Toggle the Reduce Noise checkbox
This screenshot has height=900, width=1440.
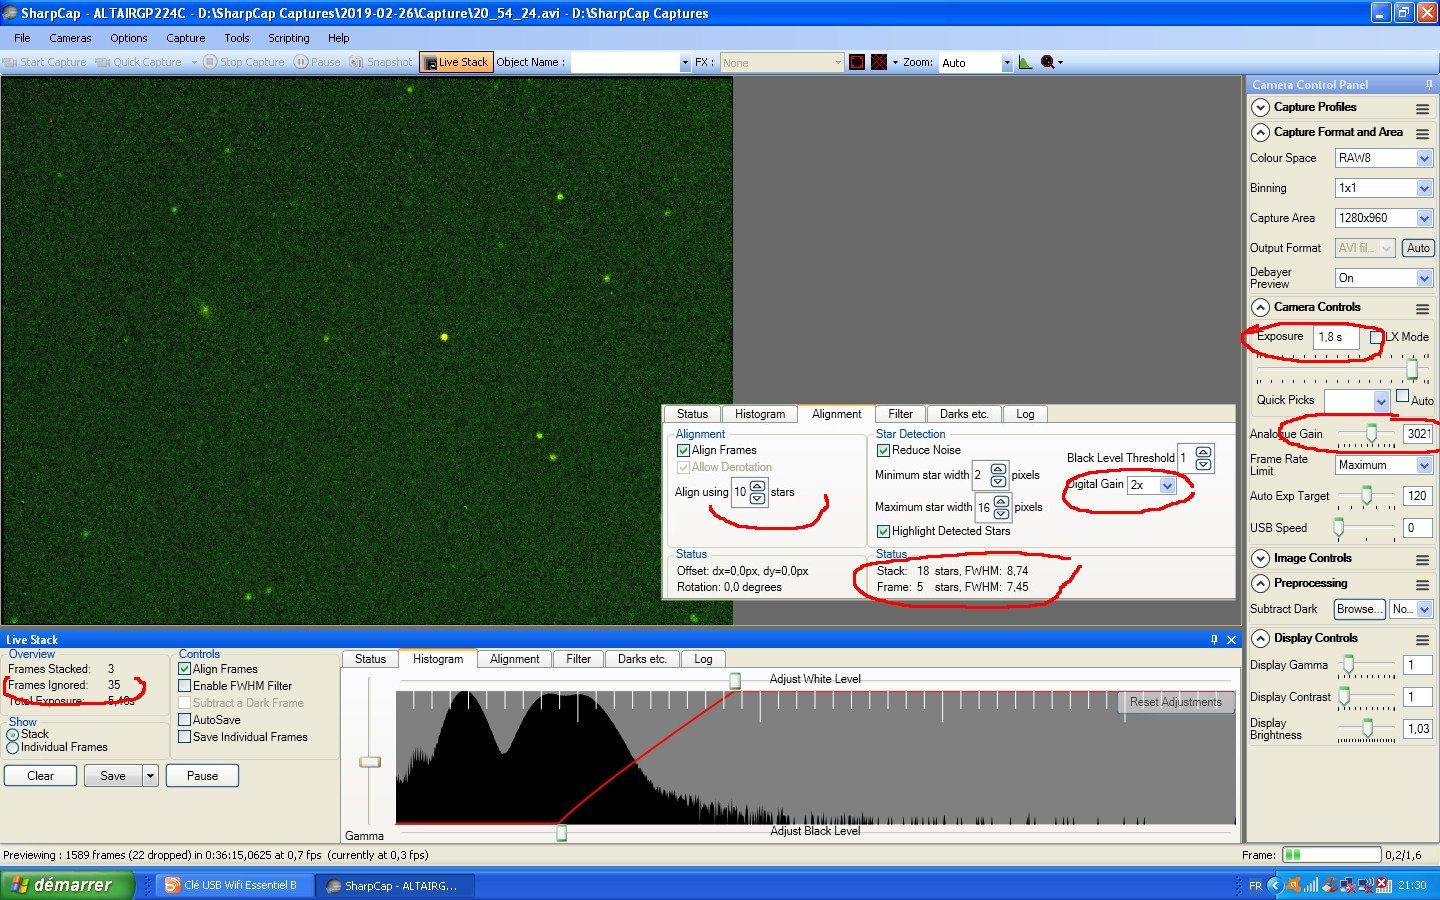[x=883, y=451]
